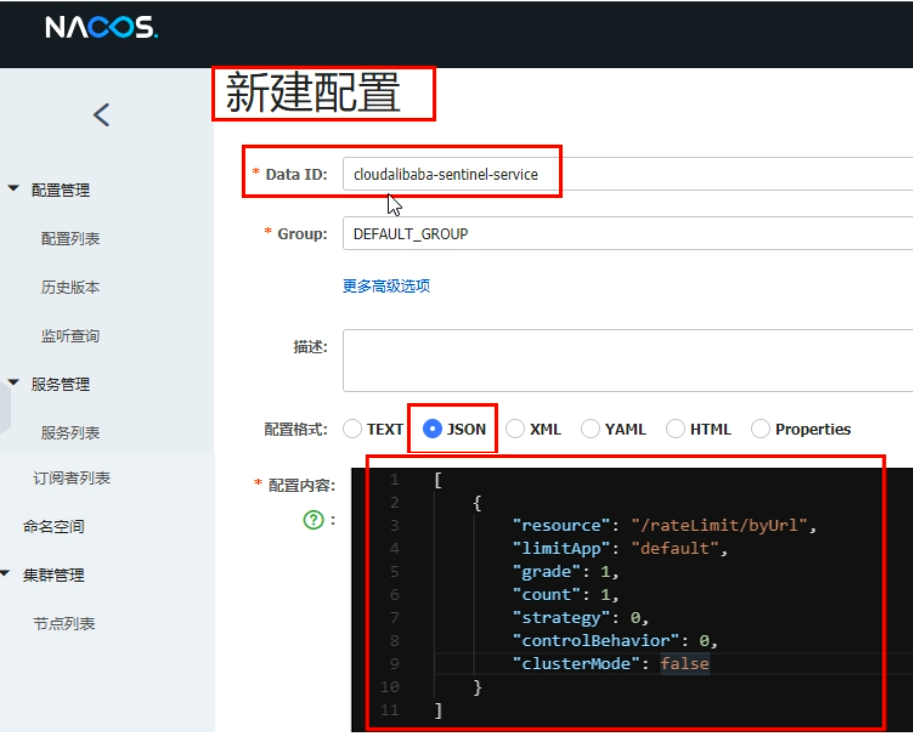Click the "controlBehavior" line in editor
This screenshot has width=913, height=733.
[615, 641]
